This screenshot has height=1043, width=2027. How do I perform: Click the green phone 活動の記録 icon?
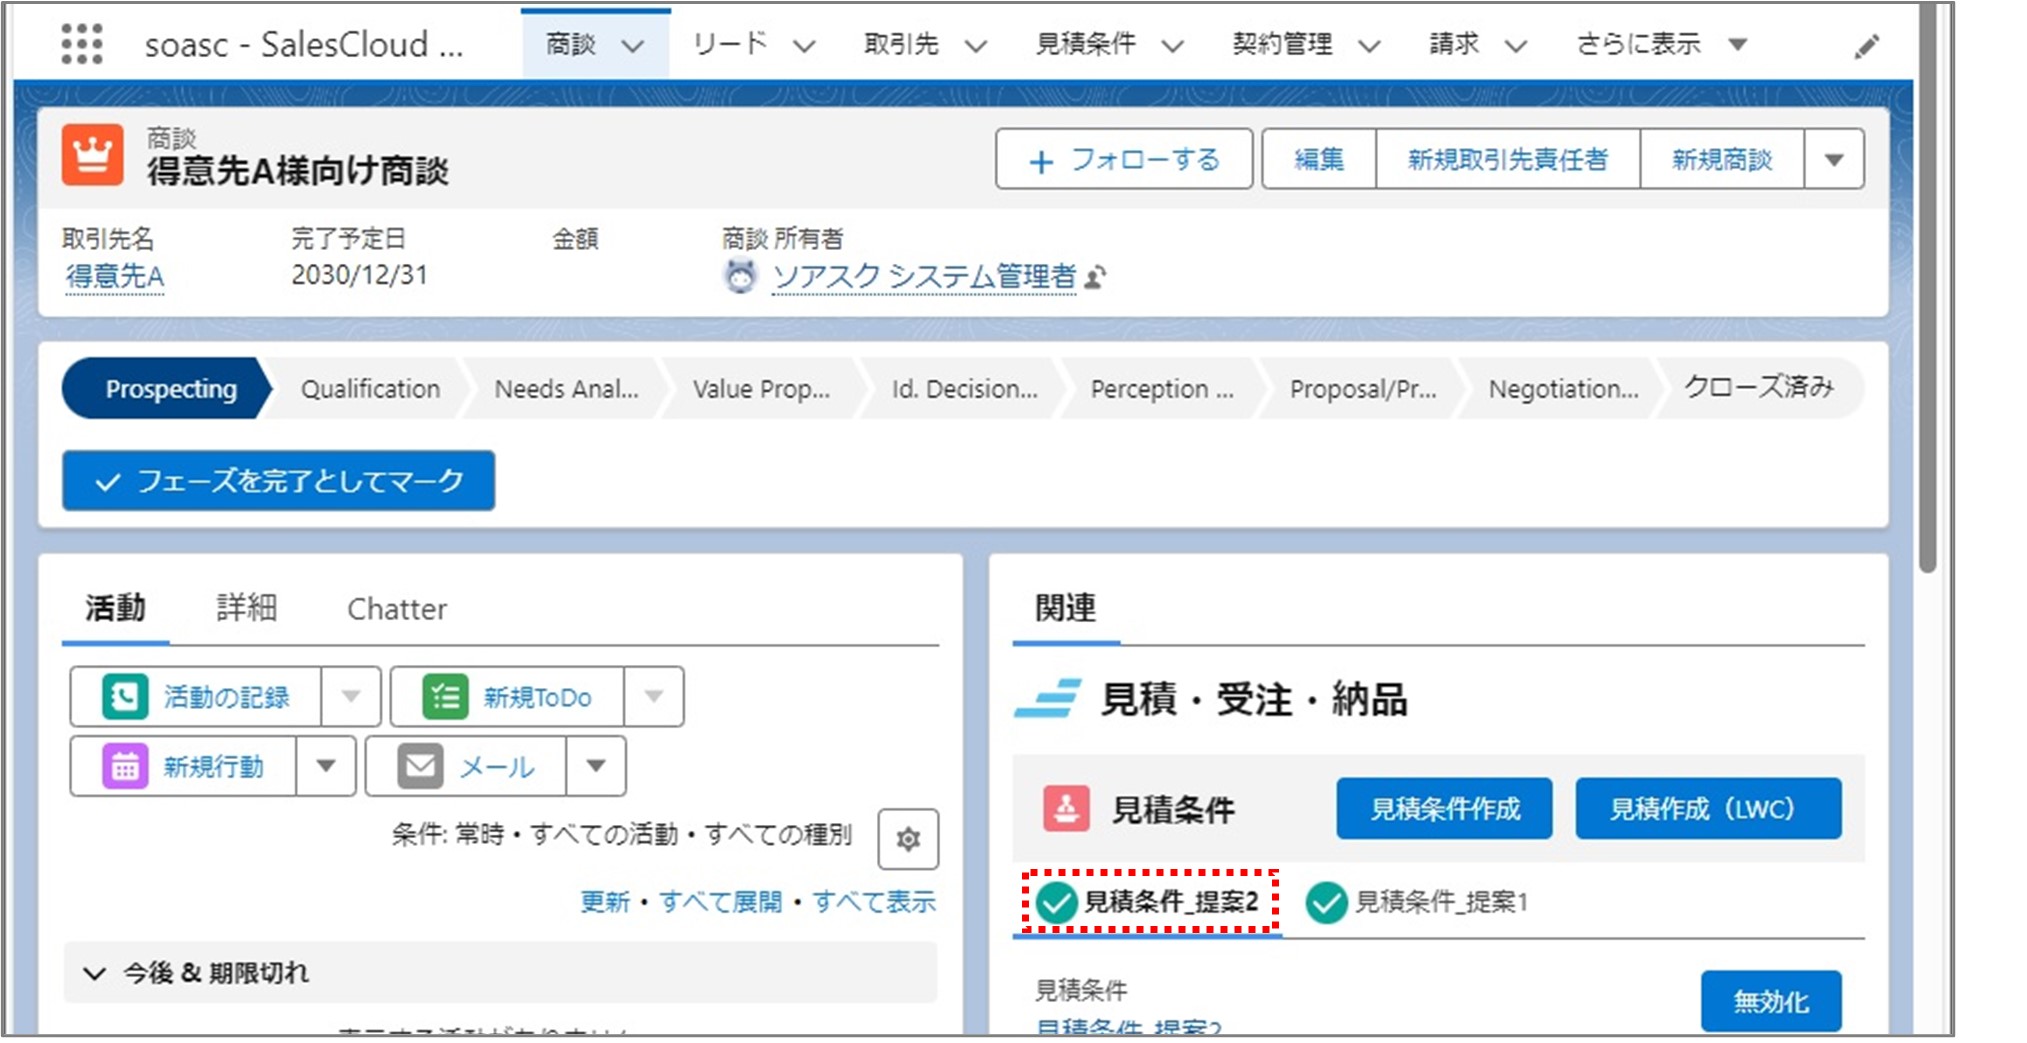pyautogui.click(x=125, y=696)
